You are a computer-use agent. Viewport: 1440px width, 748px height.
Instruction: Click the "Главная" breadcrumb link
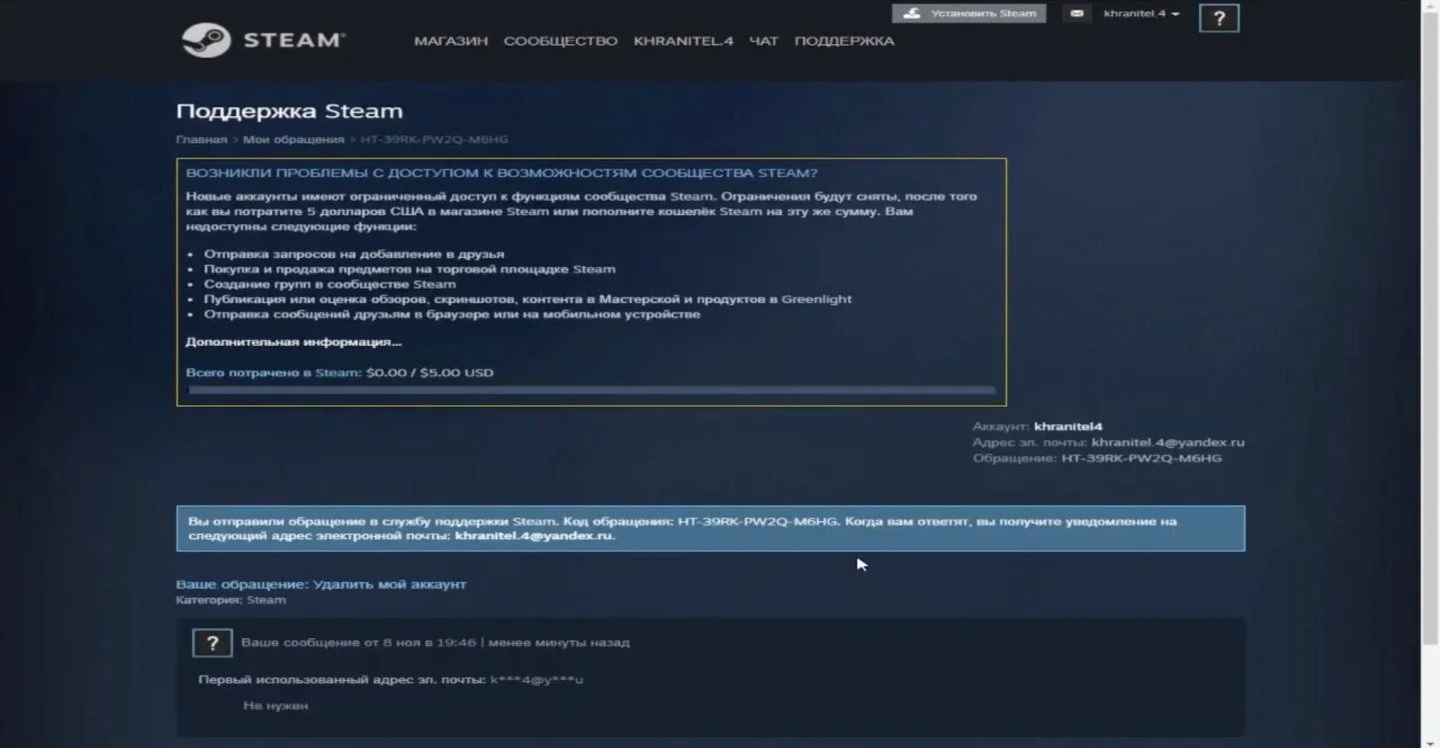[201, 140]
